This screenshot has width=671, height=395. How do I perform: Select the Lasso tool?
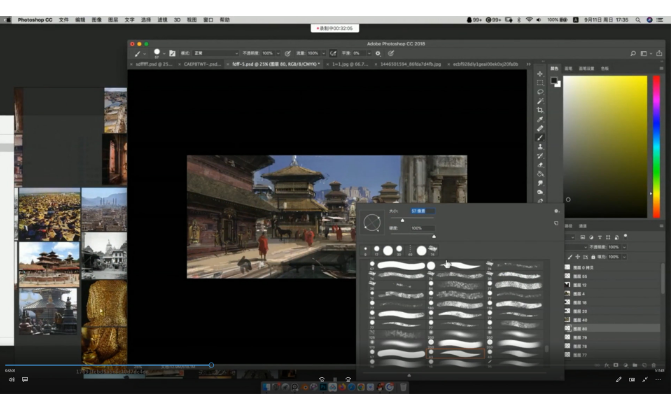[x=540, y=92]
